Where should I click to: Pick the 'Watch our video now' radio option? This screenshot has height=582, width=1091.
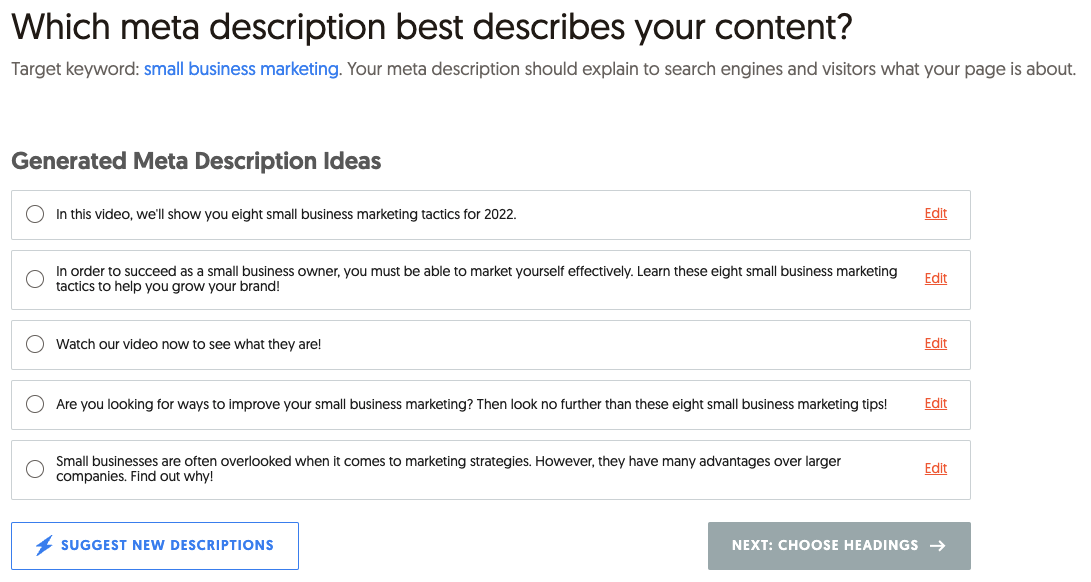tap(35, 344)
